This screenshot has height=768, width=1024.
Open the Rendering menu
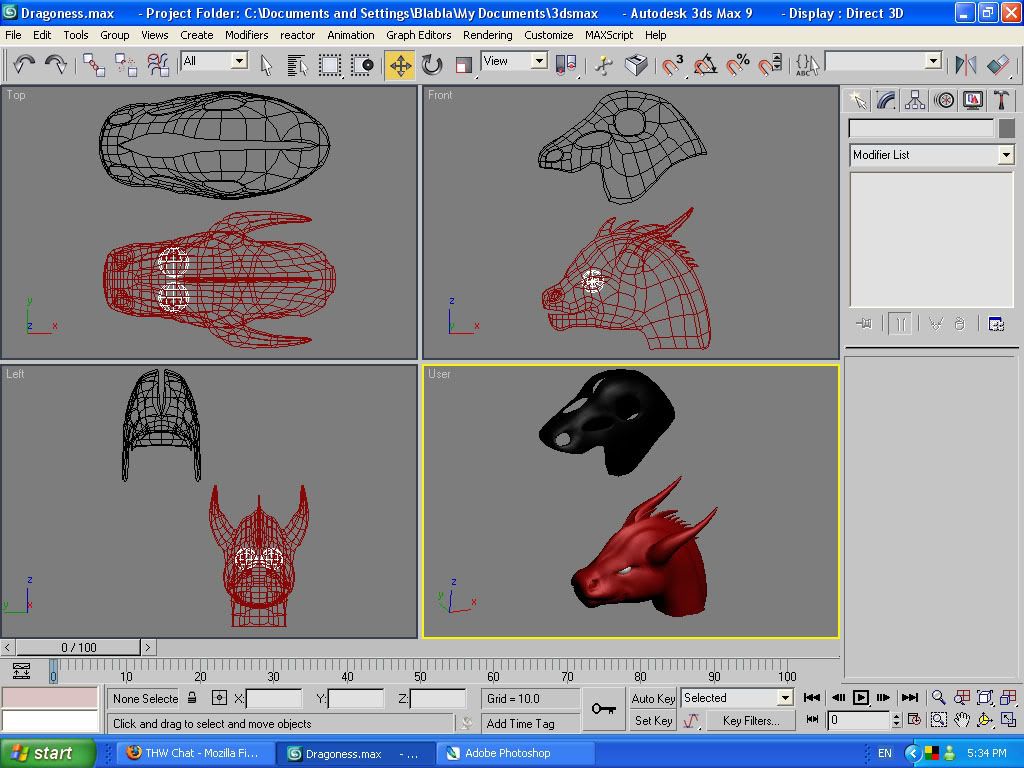tap(487, 35)
